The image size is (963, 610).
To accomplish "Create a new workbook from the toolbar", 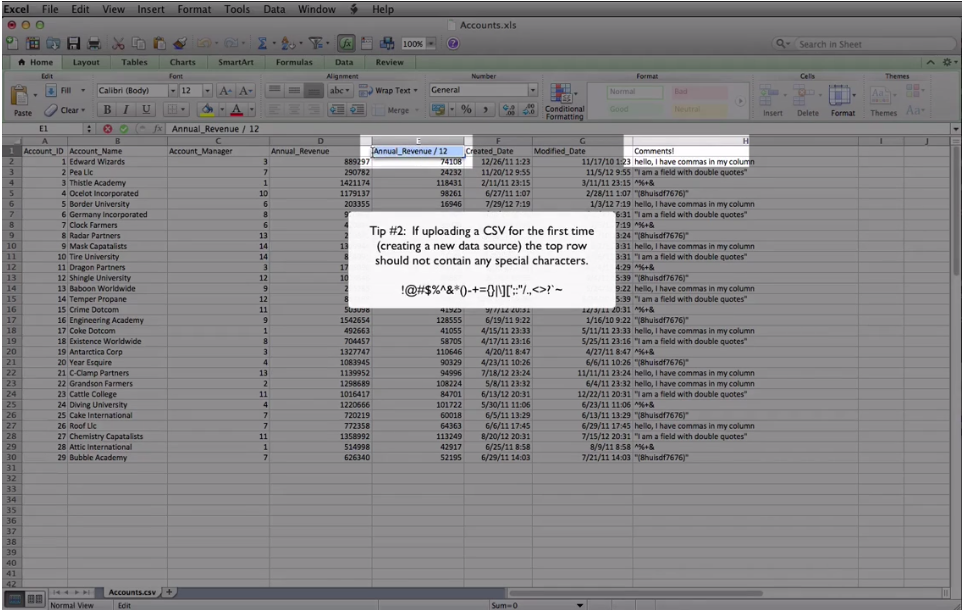I will coord(12,44).
